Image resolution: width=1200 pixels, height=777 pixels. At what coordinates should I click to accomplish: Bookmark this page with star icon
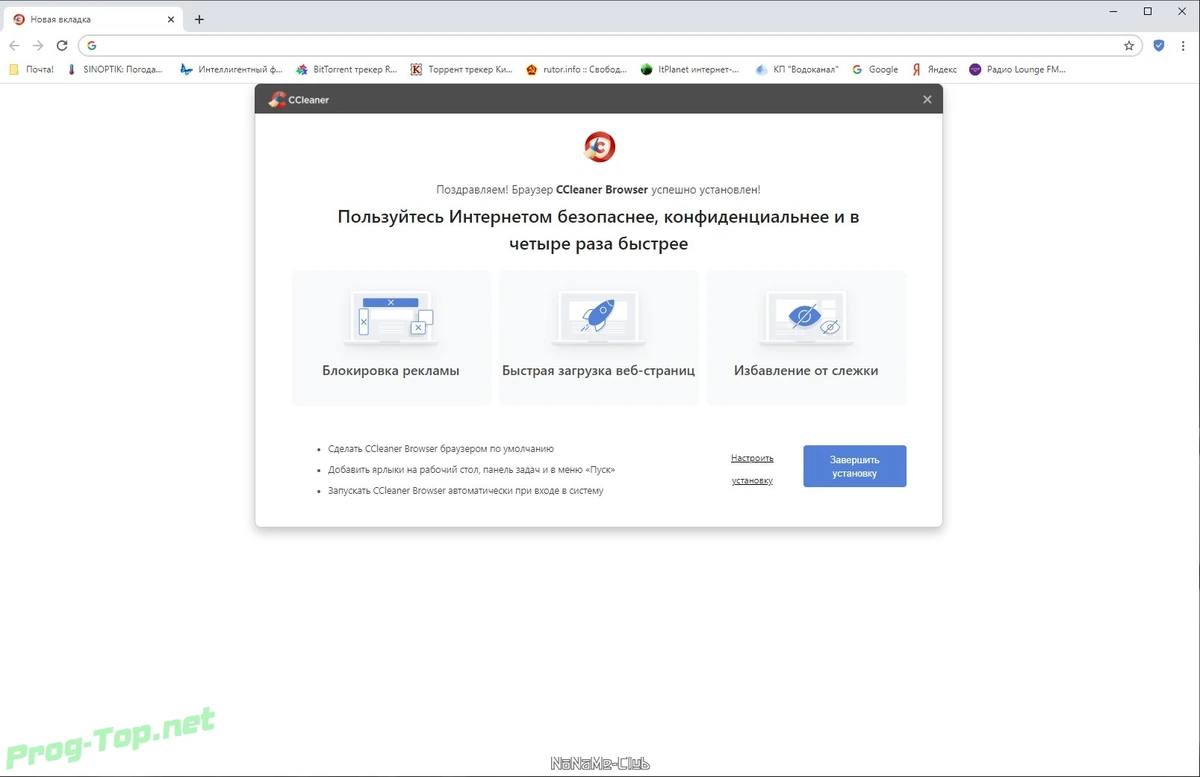[1129, 45]
